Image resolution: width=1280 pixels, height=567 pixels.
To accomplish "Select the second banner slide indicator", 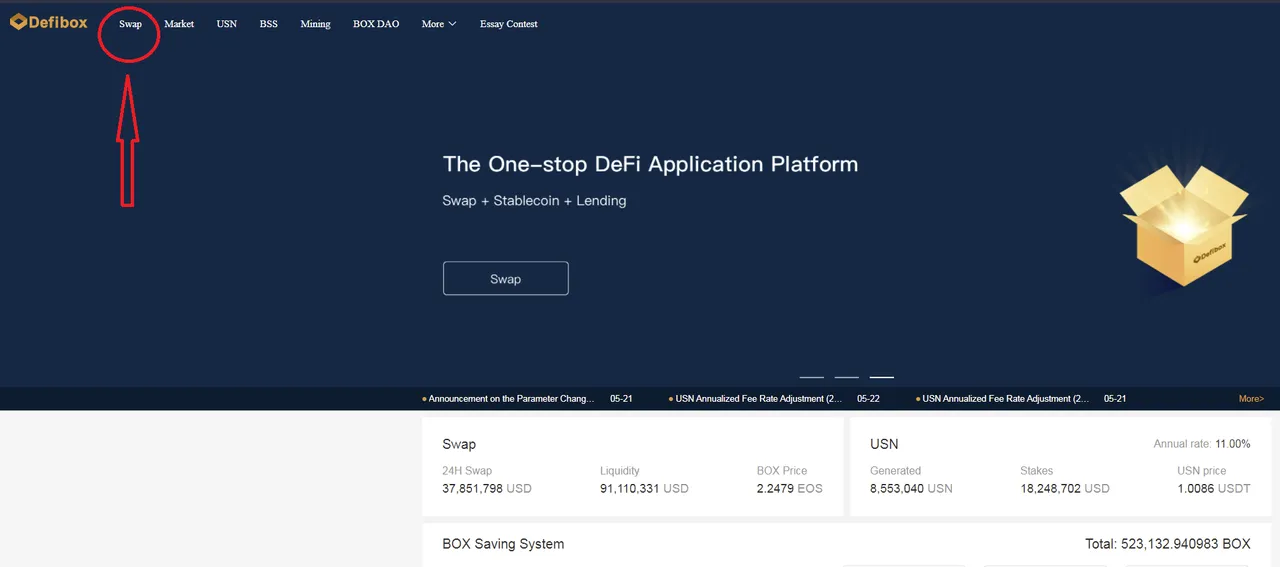I will pos(847,377).
